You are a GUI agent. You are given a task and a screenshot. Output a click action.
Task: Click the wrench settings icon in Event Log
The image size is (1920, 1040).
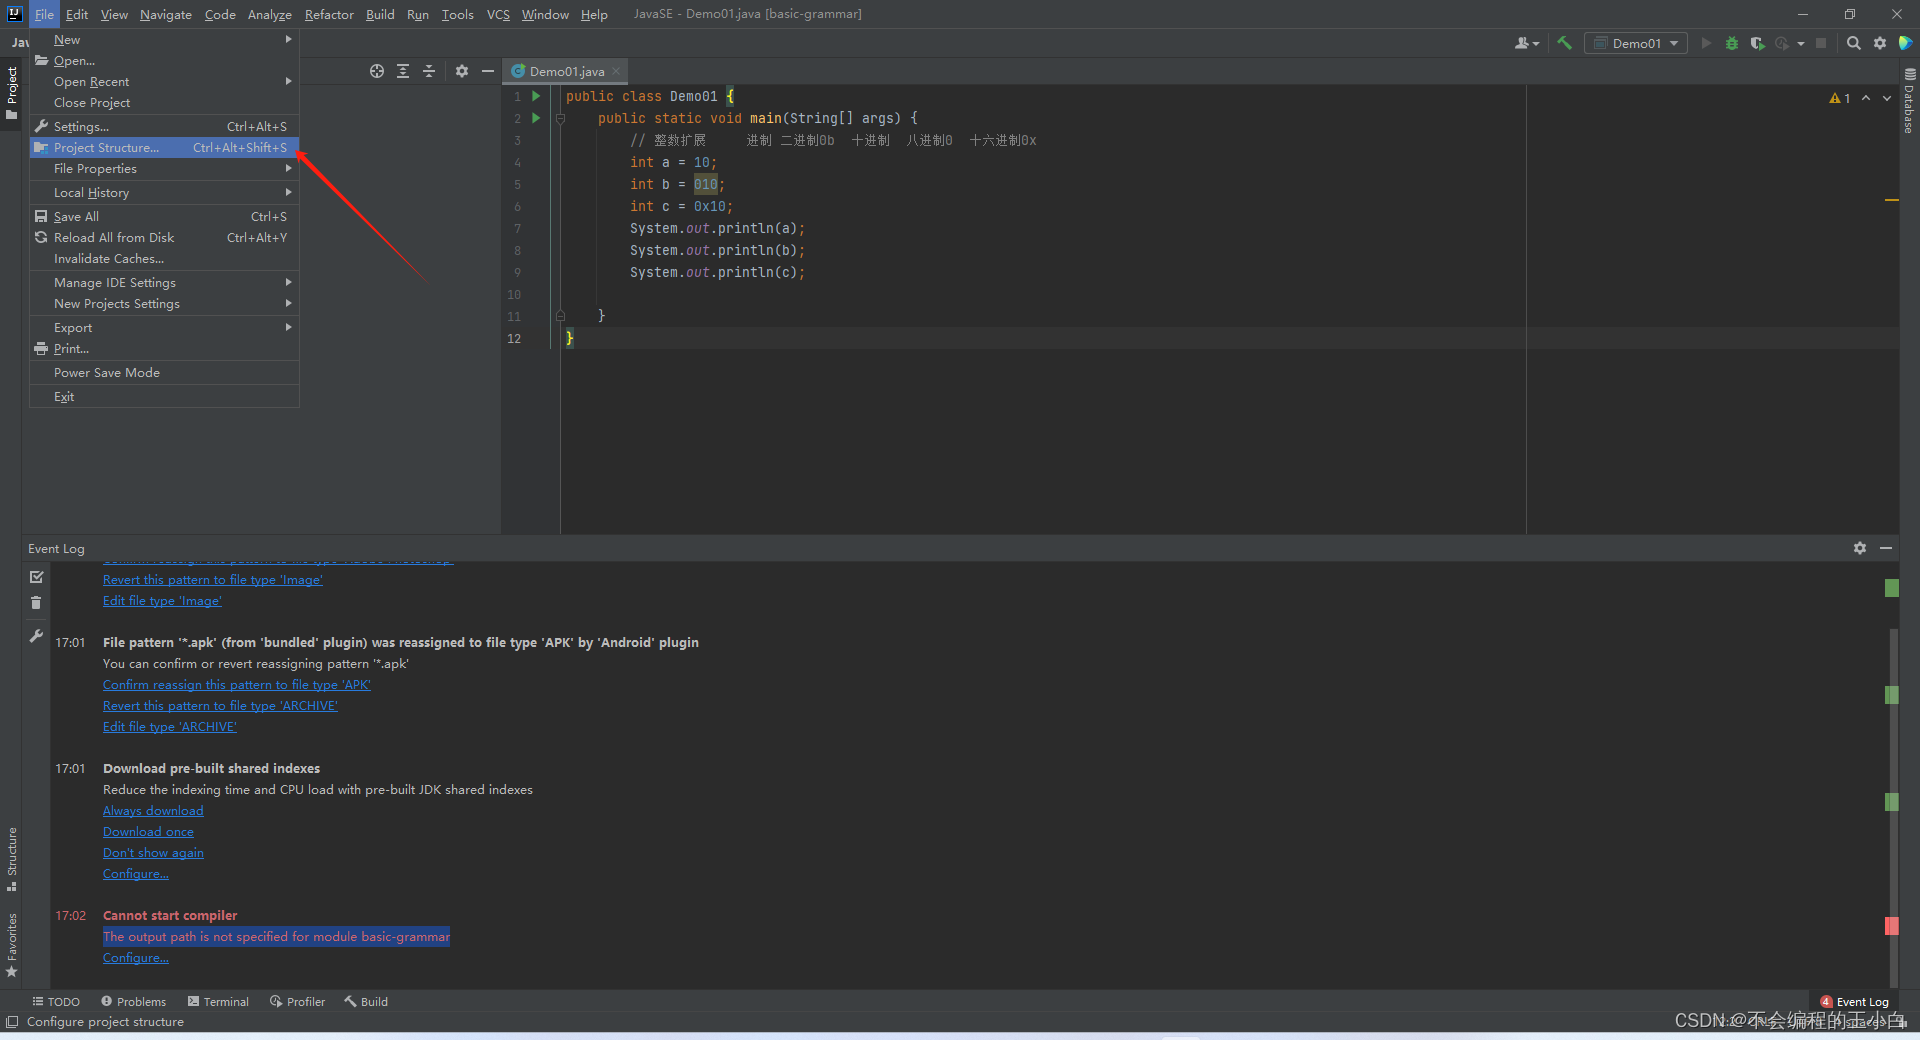click(x=36, y=636)
